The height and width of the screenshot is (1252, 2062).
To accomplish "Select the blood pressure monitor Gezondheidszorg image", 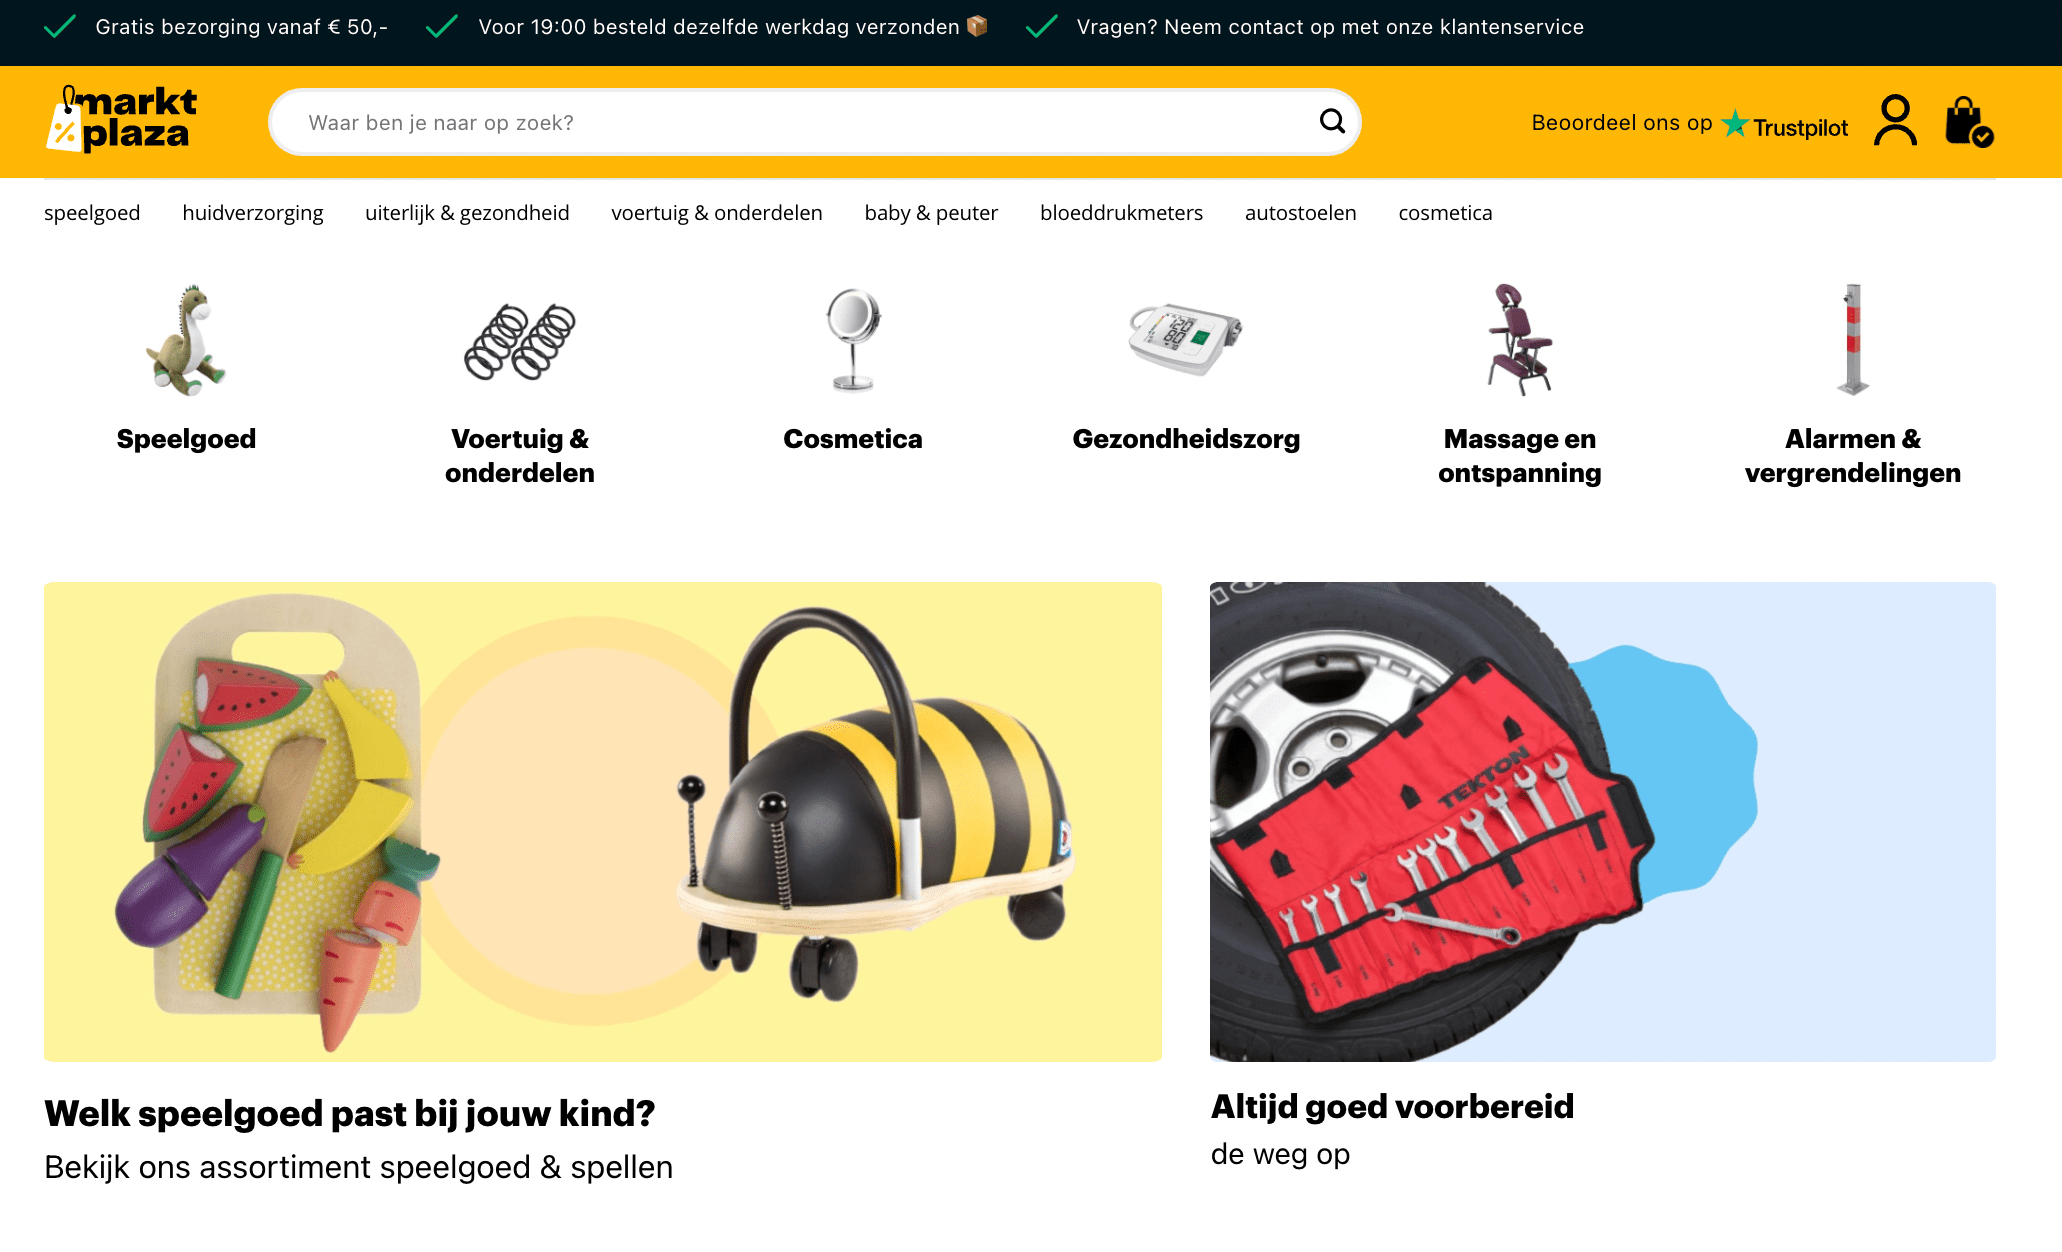I will (1186, 338).
